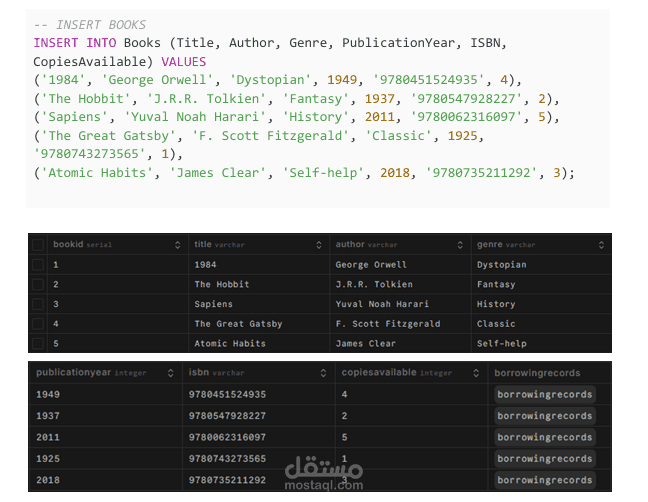Click the '-- INSERT BOOKS' comment line

(90, 25)
